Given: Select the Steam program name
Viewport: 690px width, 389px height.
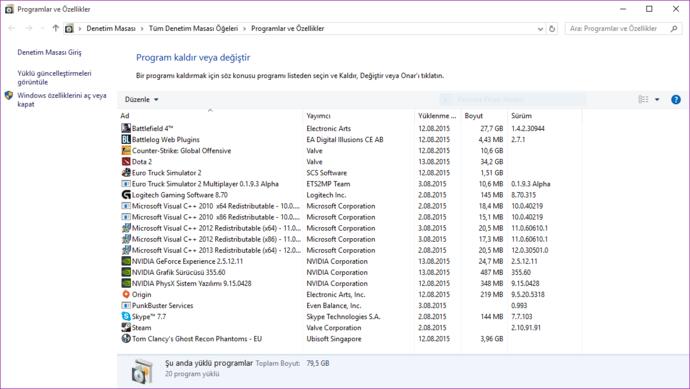Looking at the screenshot, I should (x=141, y=327).
